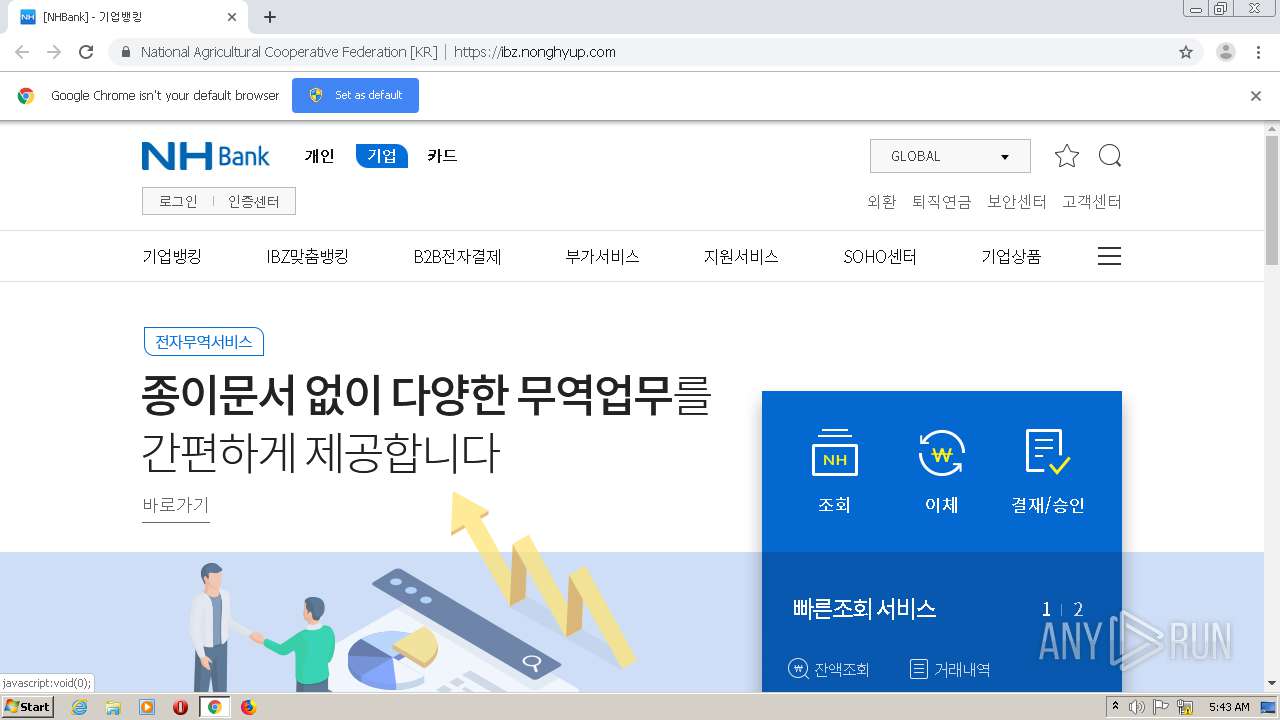Viewport: 1280px width, 720px height.
Task: Open the media player taskbar icon
Action: coord(147,707)
